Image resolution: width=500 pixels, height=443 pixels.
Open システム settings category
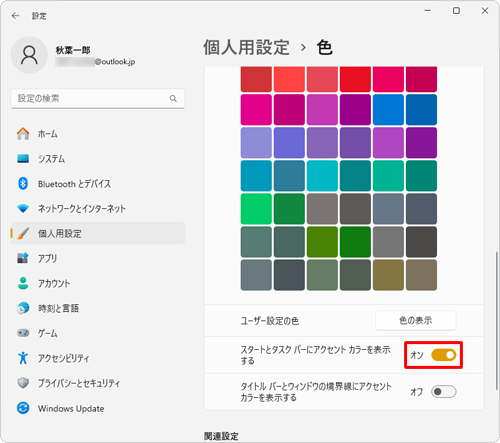(x=98, y=159)
